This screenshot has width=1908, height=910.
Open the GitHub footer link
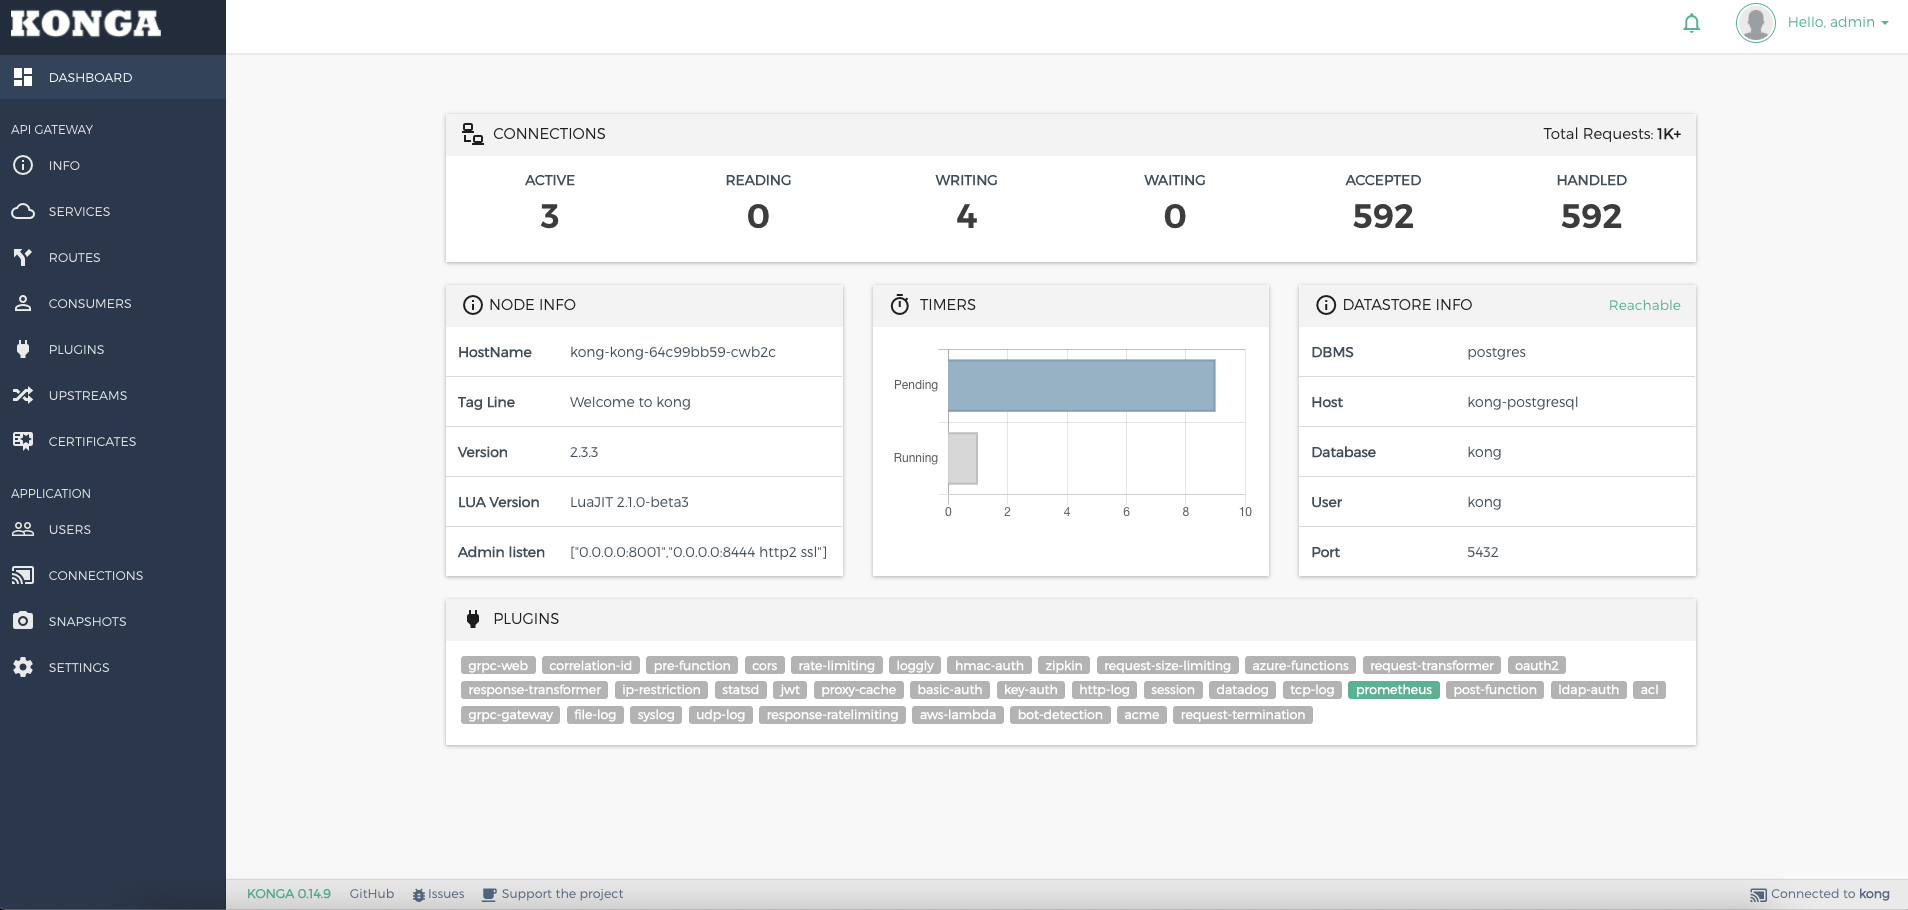[372, 894]
